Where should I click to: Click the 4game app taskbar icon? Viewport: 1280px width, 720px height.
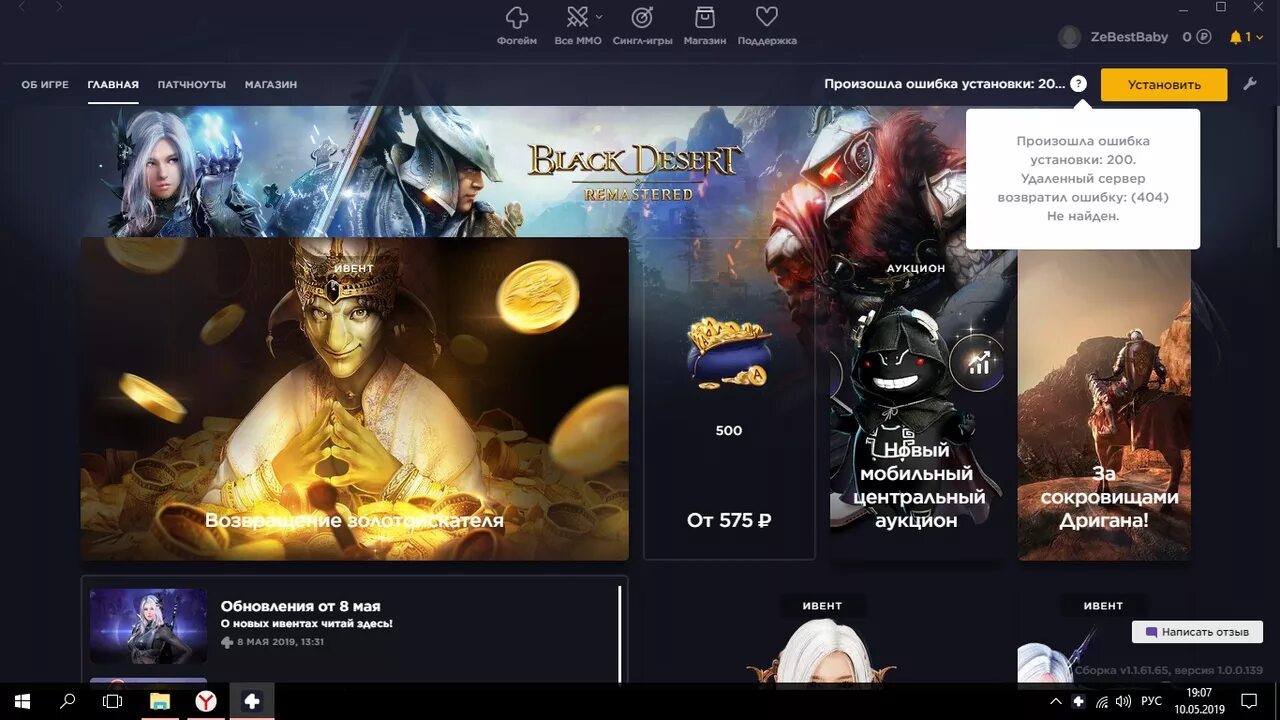[x=252, y=702]
